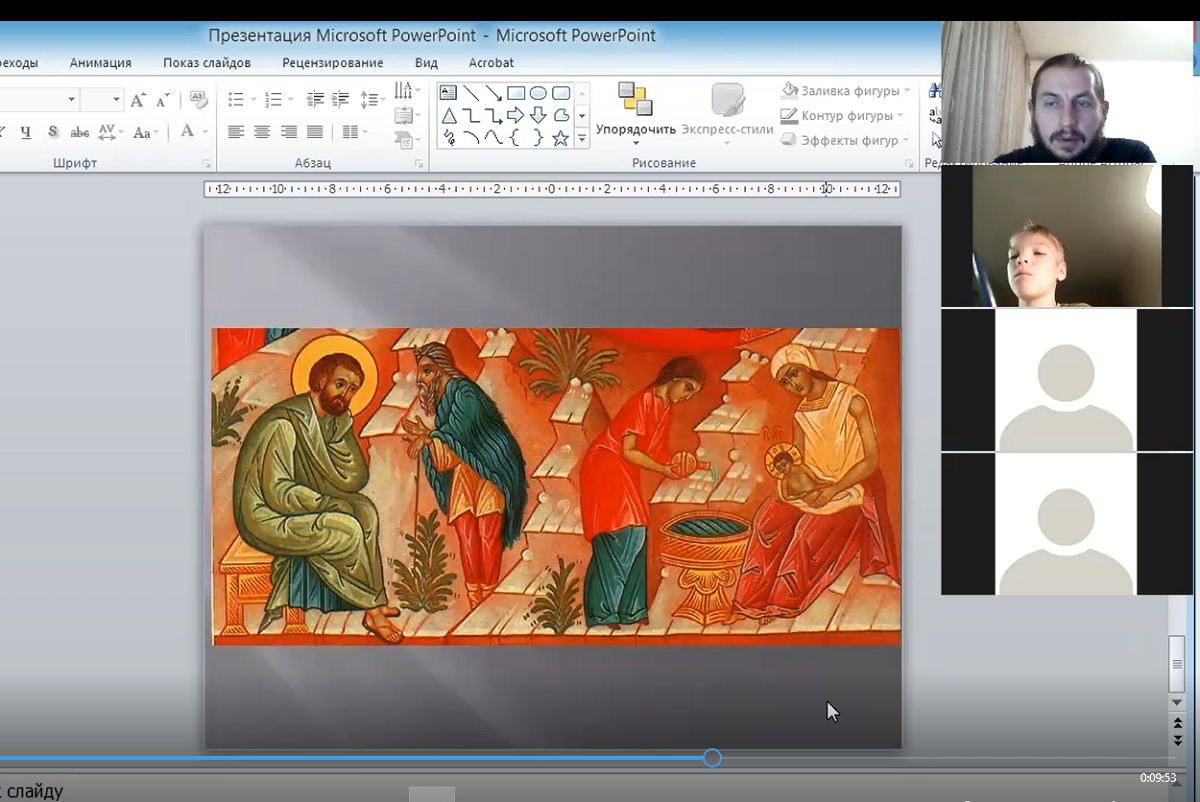Open the align text vertically options
Screen dimensions: 1200x802
405,116
